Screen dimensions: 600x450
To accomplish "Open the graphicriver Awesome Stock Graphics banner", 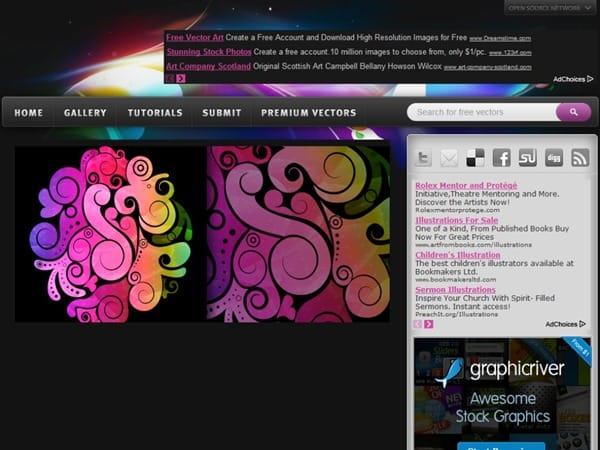I will click(x=502, y=394).
